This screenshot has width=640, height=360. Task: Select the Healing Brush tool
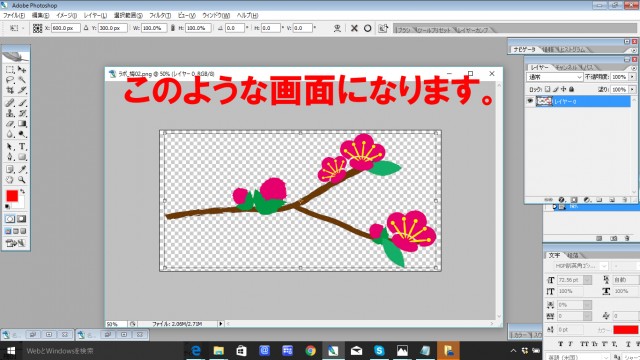pos(10,103)
